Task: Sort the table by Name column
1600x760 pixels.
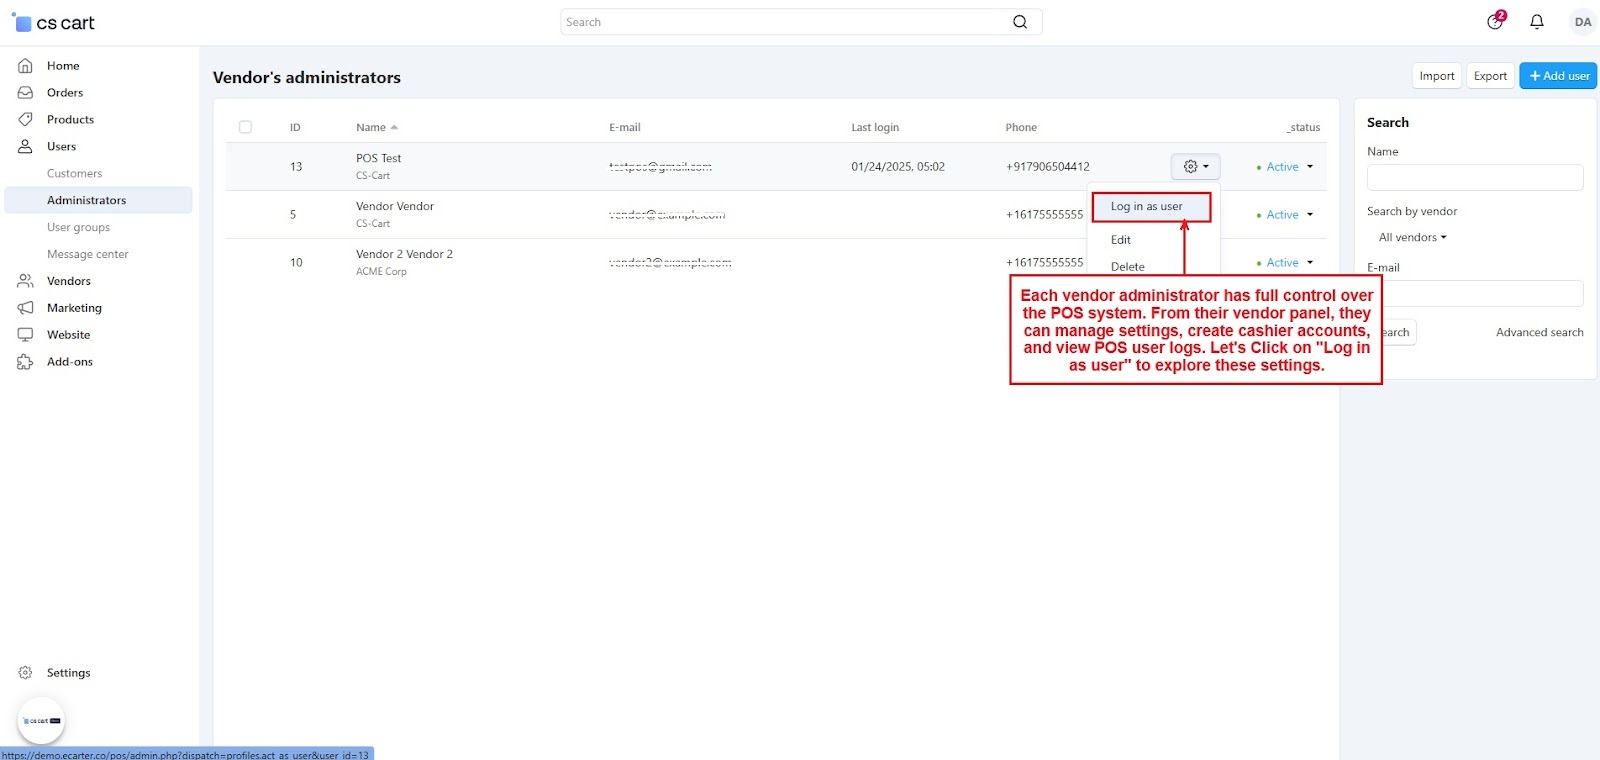Action: tap(371, 128)
